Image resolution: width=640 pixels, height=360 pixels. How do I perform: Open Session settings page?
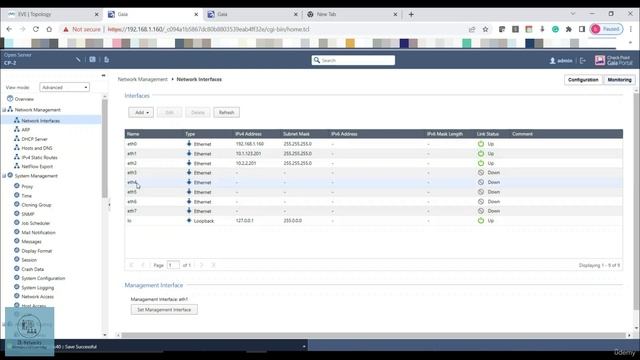point(29,260)
